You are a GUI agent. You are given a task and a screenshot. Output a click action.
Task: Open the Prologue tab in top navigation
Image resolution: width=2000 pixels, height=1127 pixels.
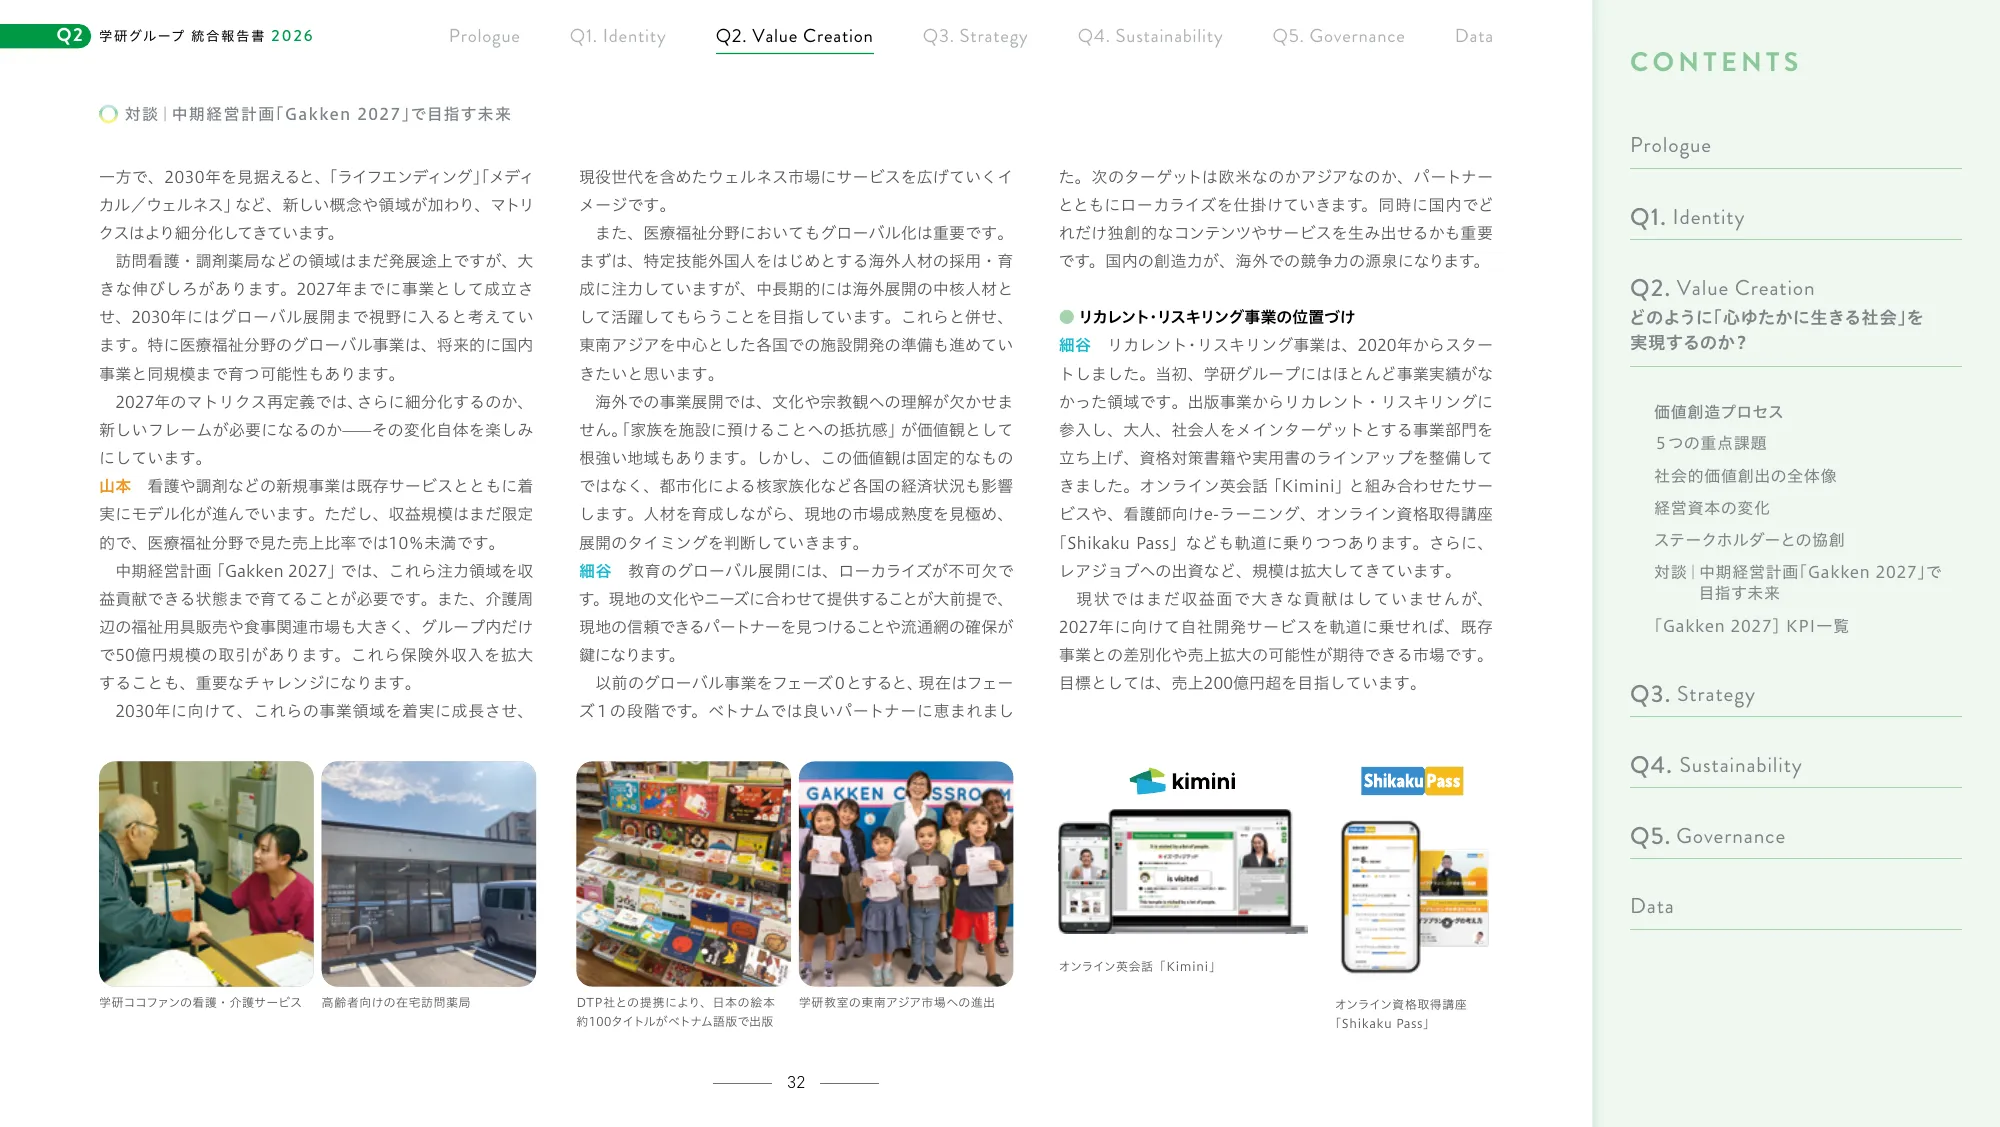point(484,37)
